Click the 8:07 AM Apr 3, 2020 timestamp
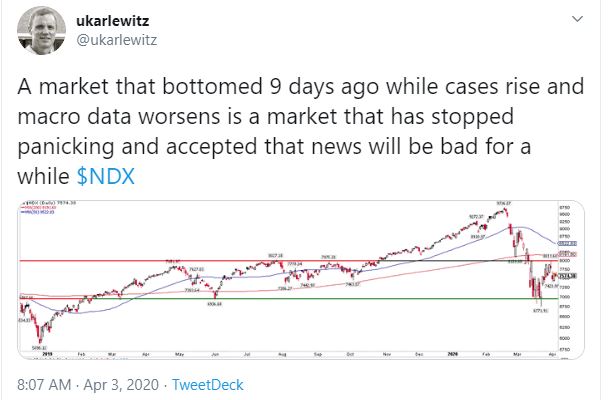Screen dimensions: 614x400 point(88,385)
